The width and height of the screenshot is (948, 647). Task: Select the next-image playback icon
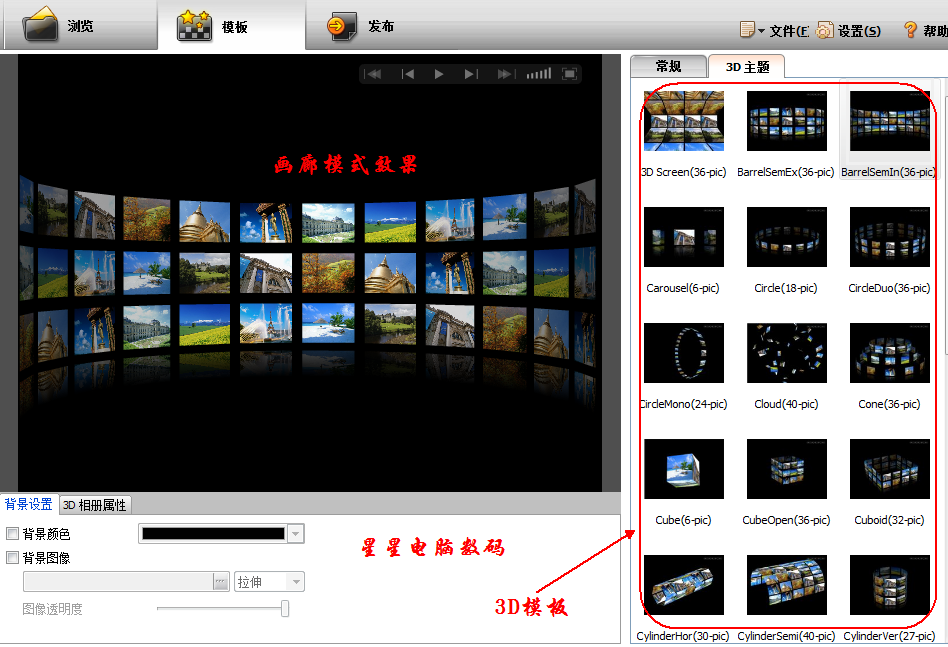(472, 73)
